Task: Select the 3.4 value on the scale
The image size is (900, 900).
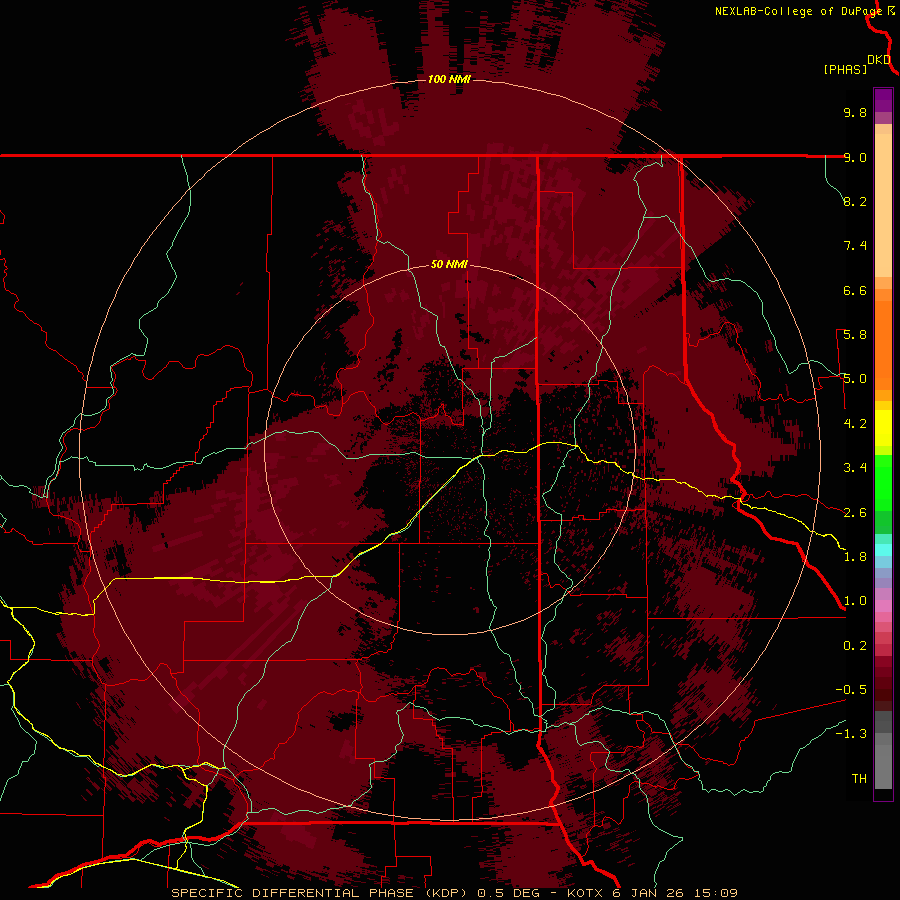Action: [x=855, y=468]
